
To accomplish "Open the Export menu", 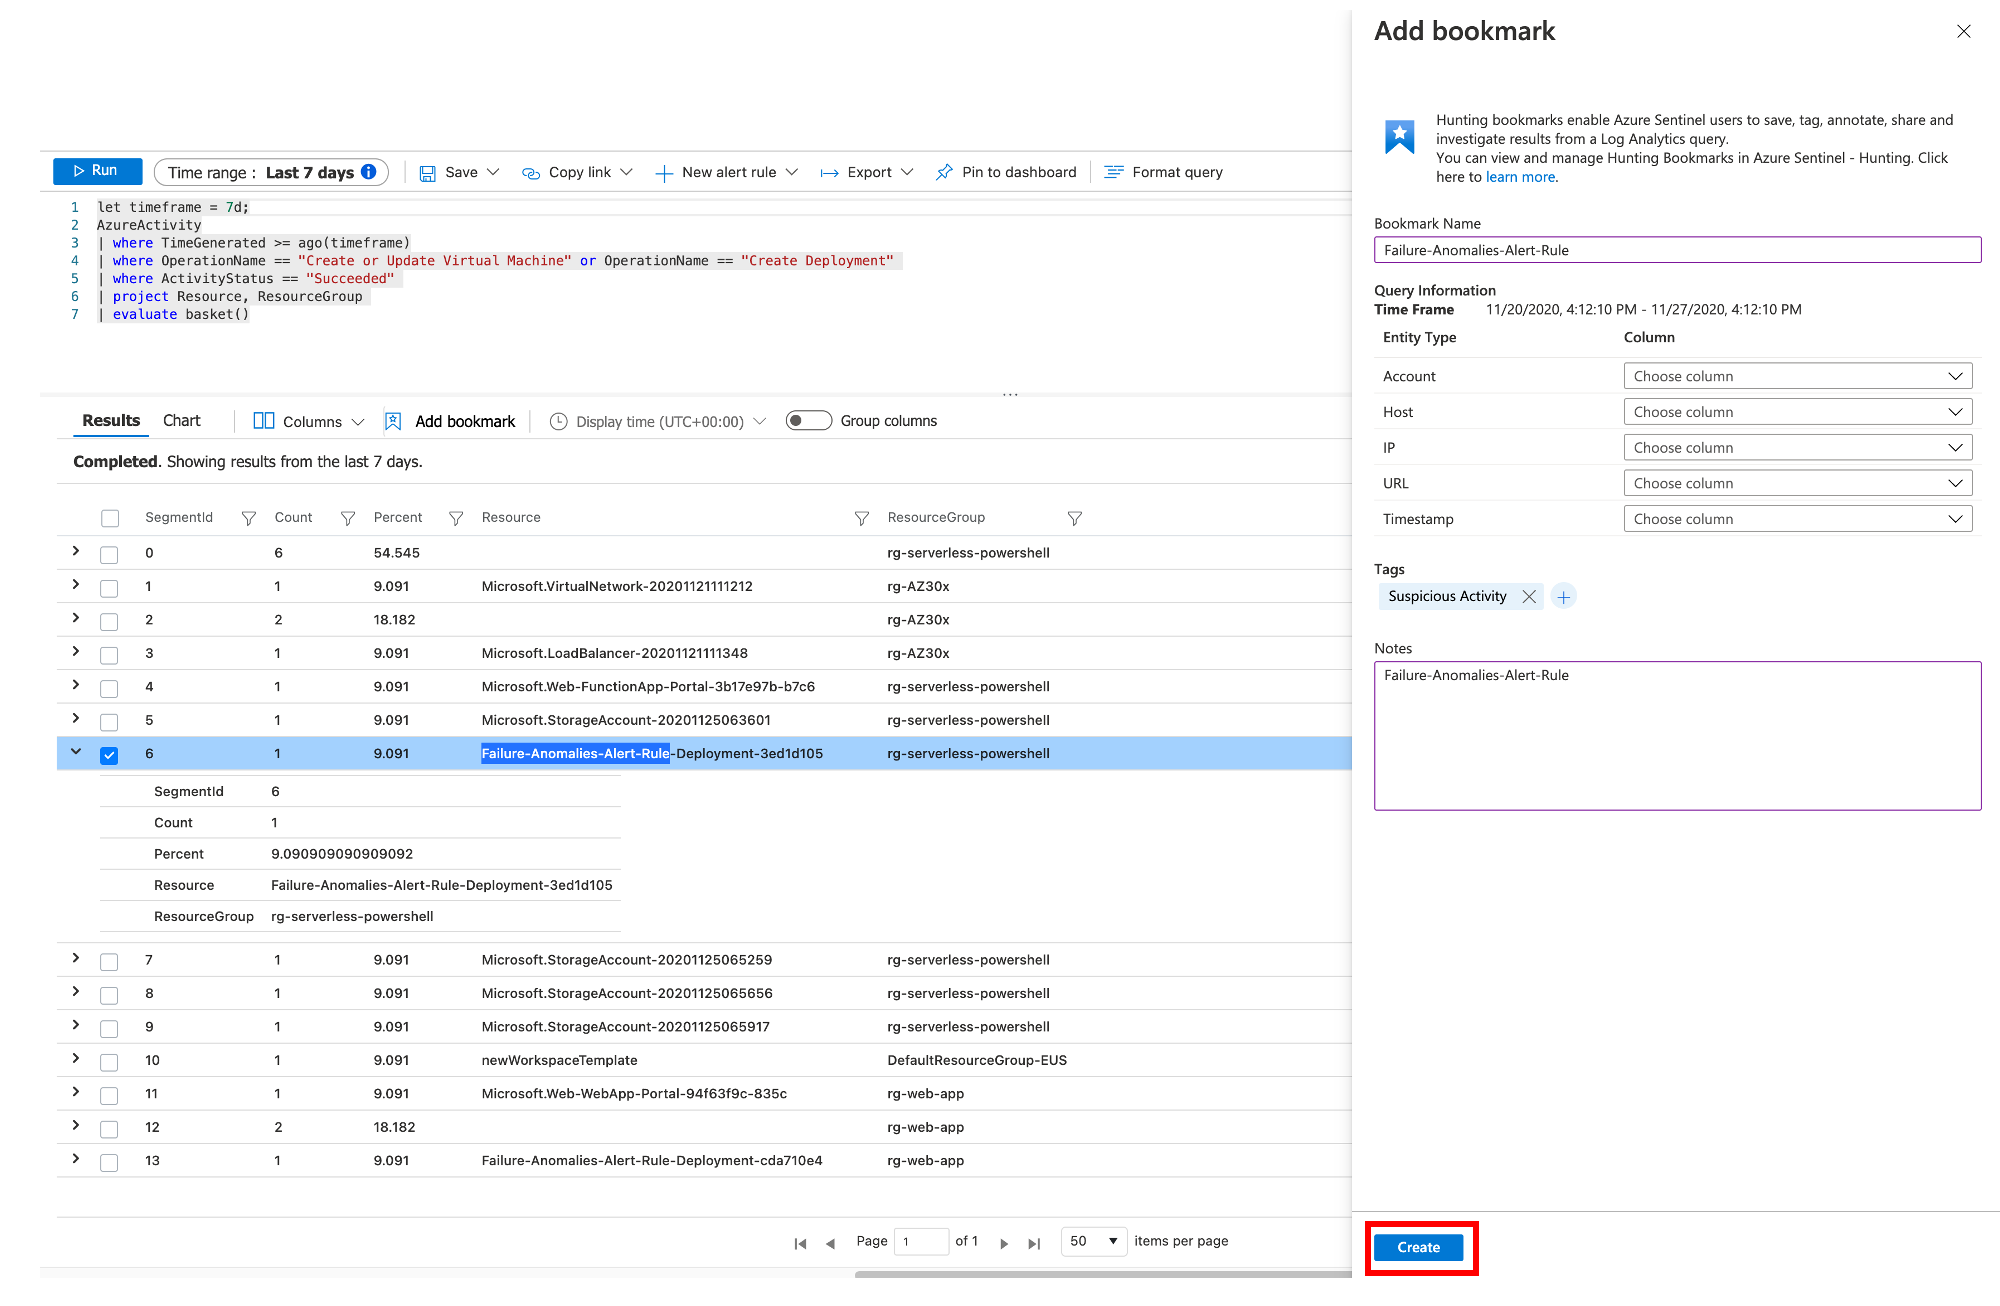I will point(867,172).
